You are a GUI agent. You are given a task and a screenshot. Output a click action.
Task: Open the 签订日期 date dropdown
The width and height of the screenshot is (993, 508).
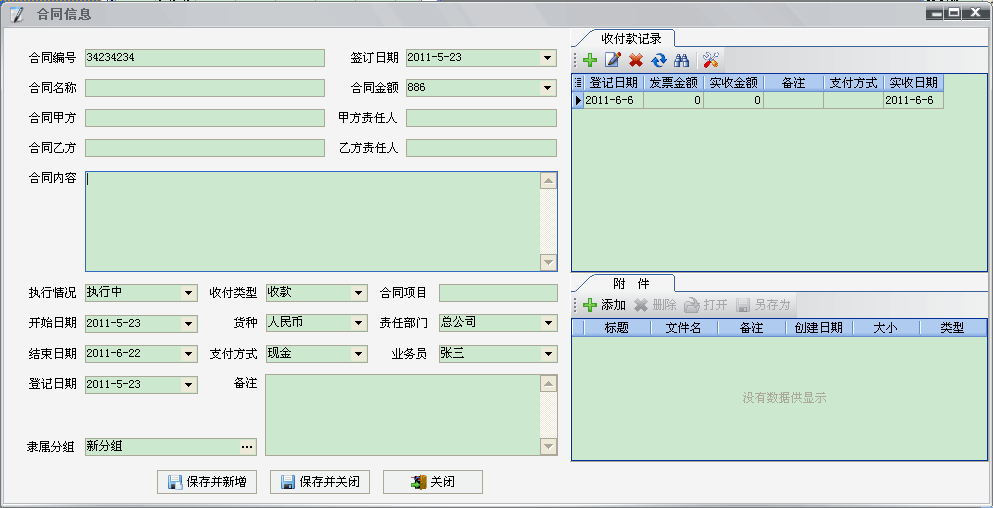(x=548, y=58)
